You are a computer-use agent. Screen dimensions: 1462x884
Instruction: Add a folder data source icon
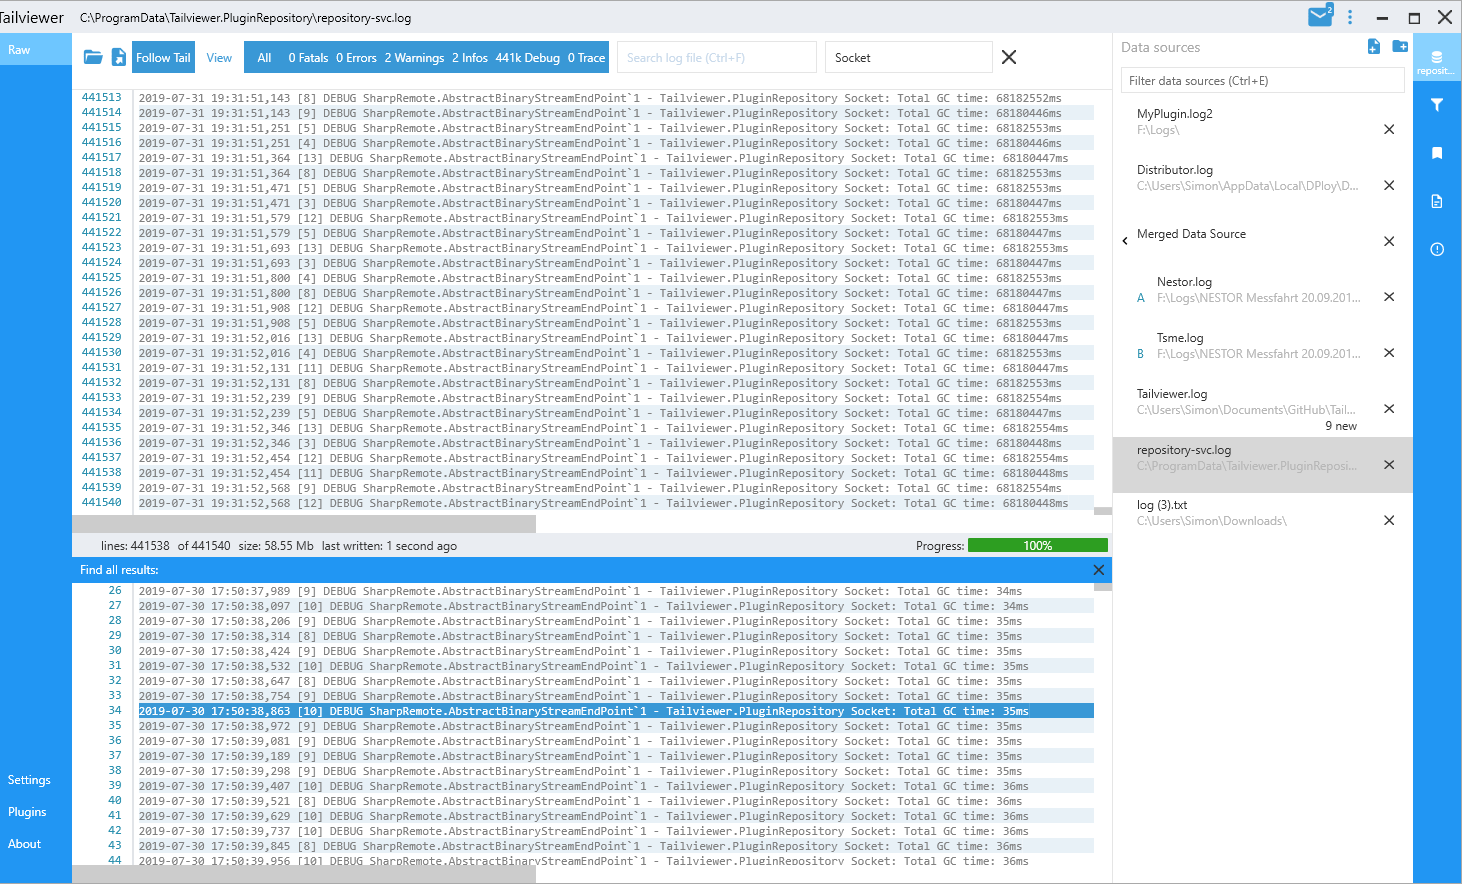pos(1400,46)
